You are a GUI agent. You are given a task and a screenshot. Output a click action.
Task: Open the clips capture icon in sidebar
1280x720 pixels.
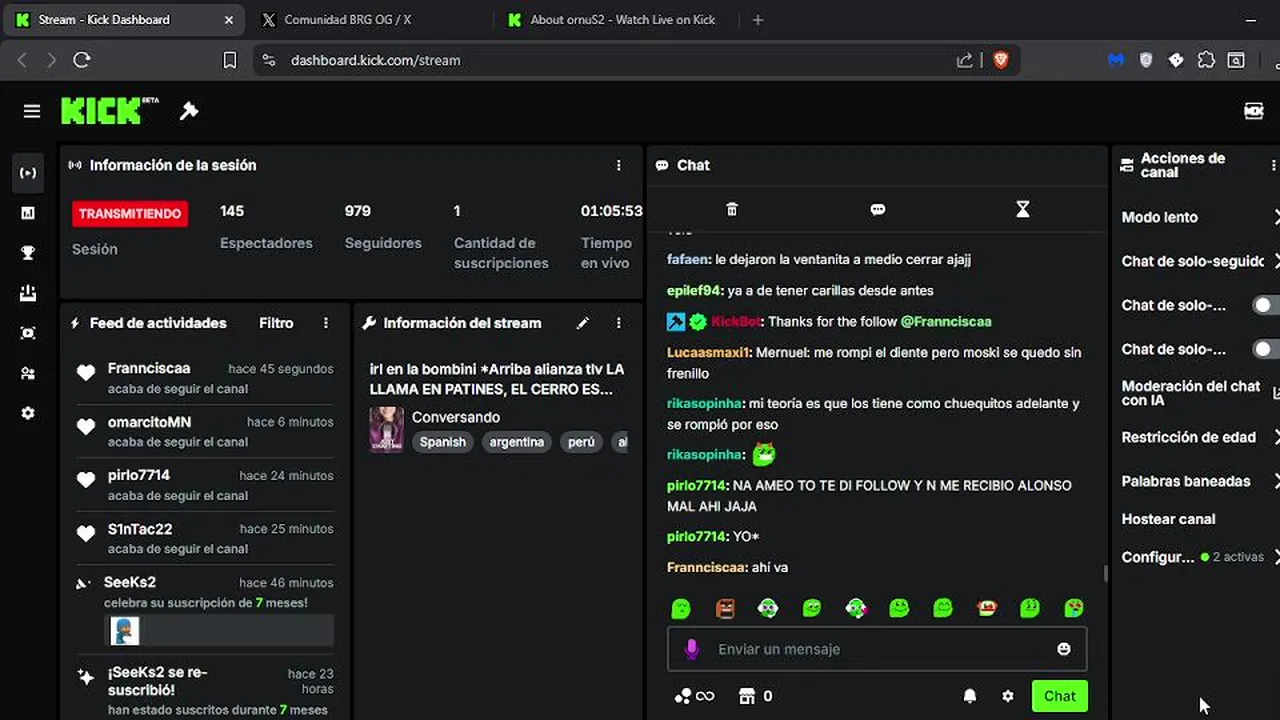click(x=28, y=333)
